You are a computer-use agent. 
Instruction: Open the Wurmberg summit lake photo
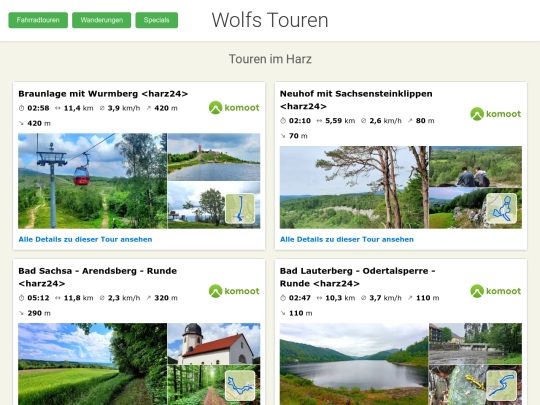coord(214,157)
